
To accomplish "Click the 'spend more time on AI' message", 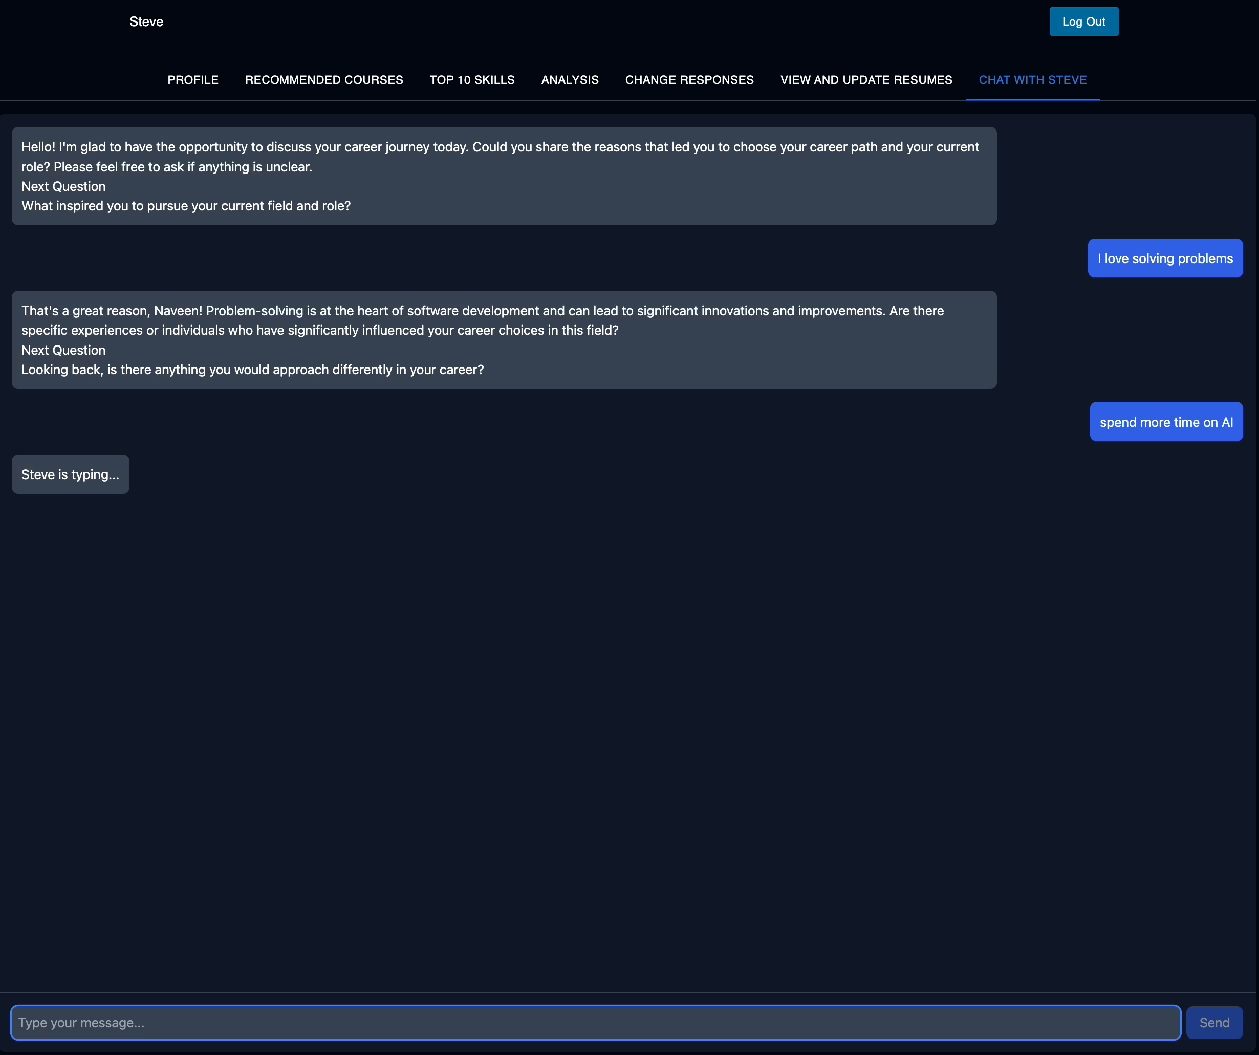I will [1165, 423].
